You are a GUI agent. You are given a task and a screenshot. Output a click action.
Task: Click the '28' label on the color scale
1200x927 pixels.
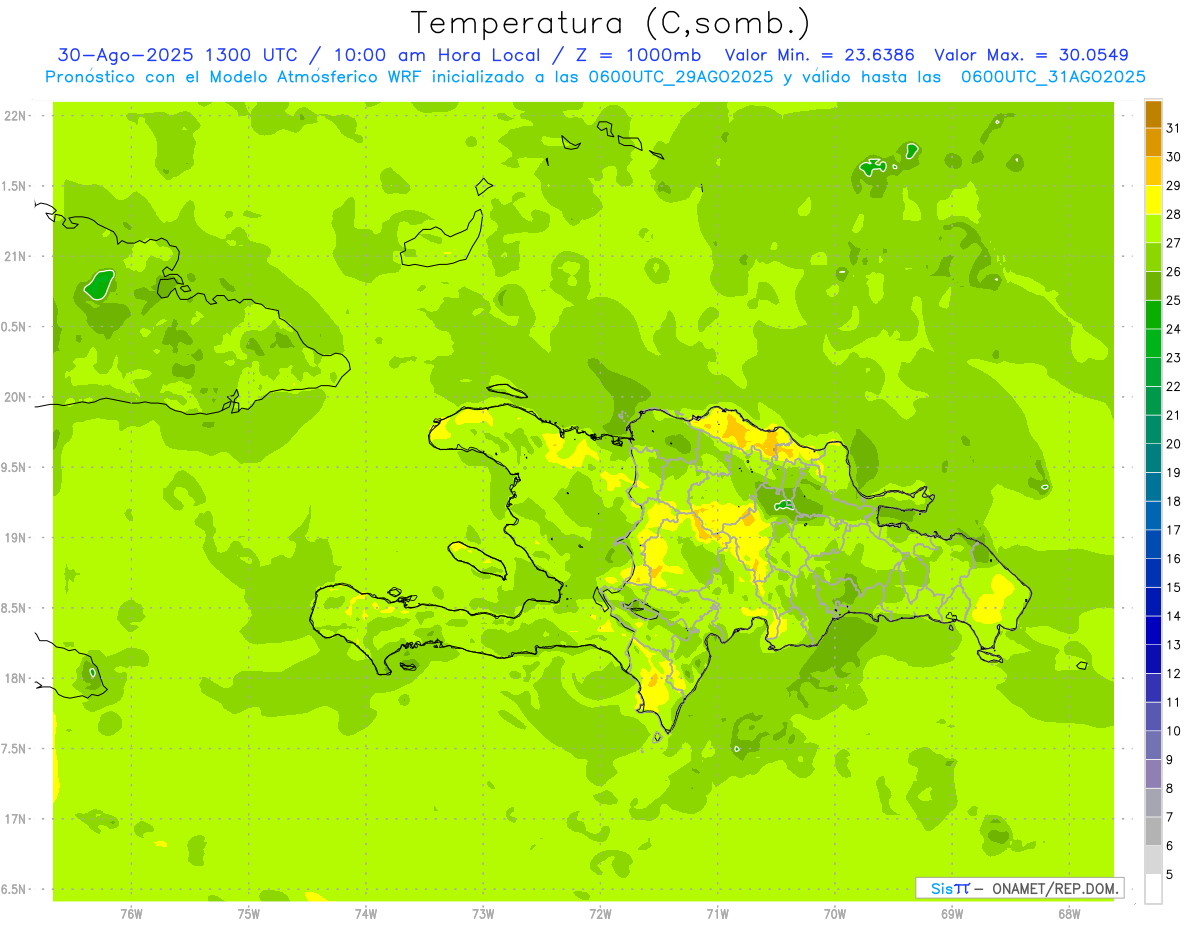point(1174,214)
